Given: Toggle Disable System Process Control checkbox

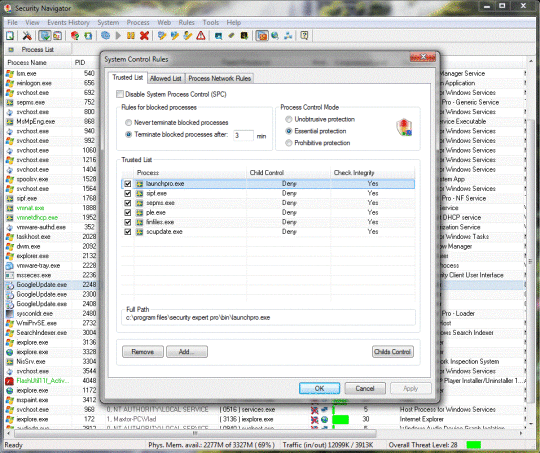Looking at the screenshot, I should coord(120,94).
